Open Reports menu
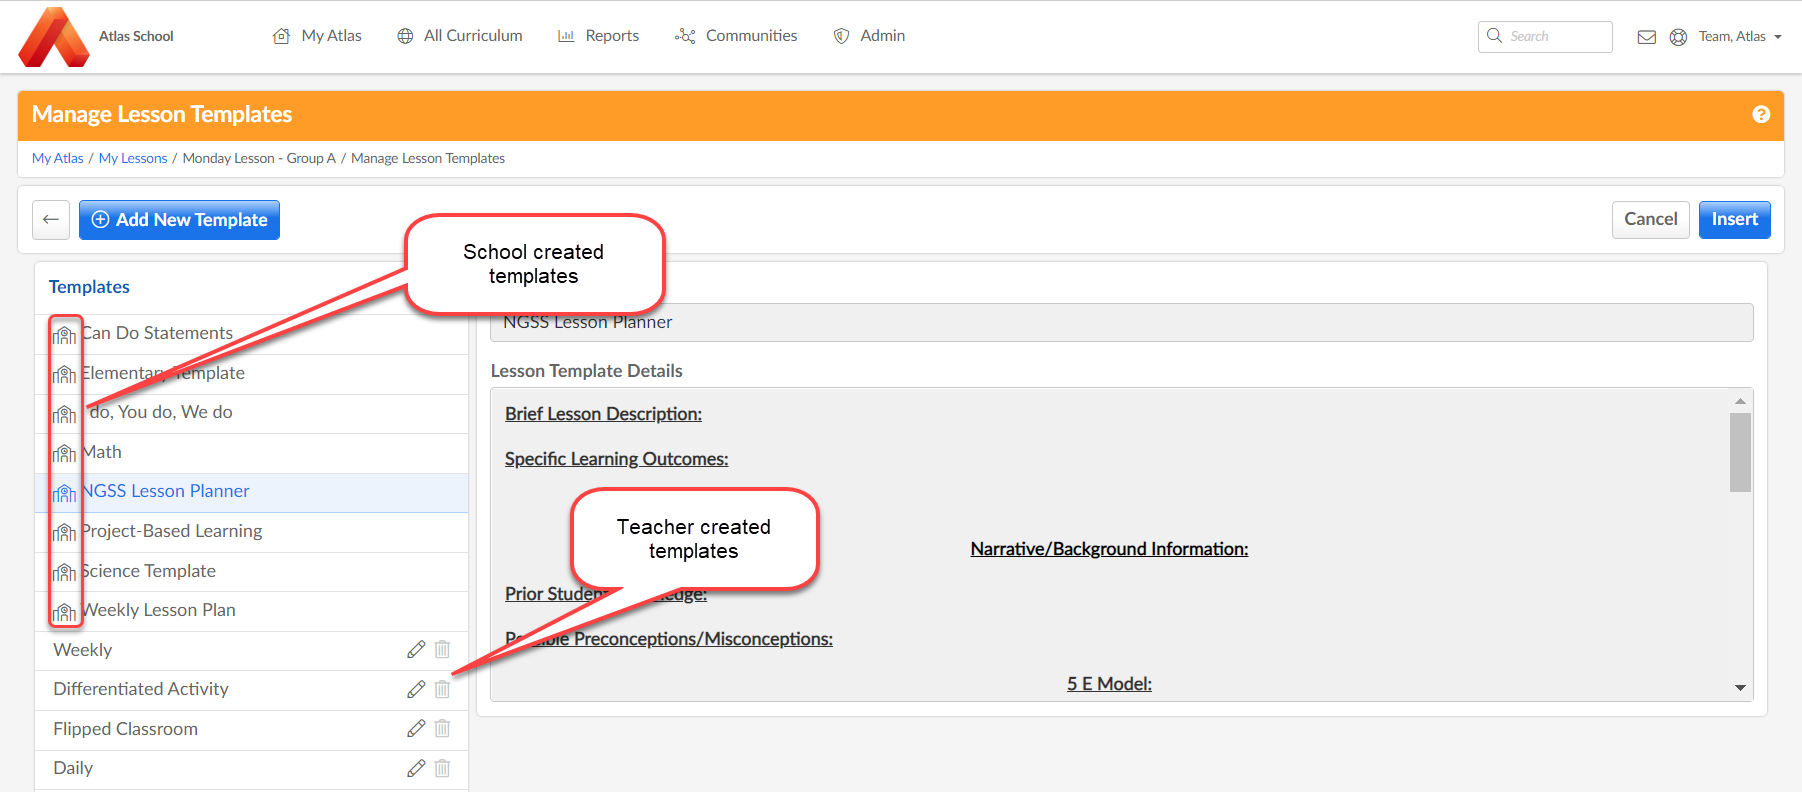The image size is (1802, 792). 598,36
